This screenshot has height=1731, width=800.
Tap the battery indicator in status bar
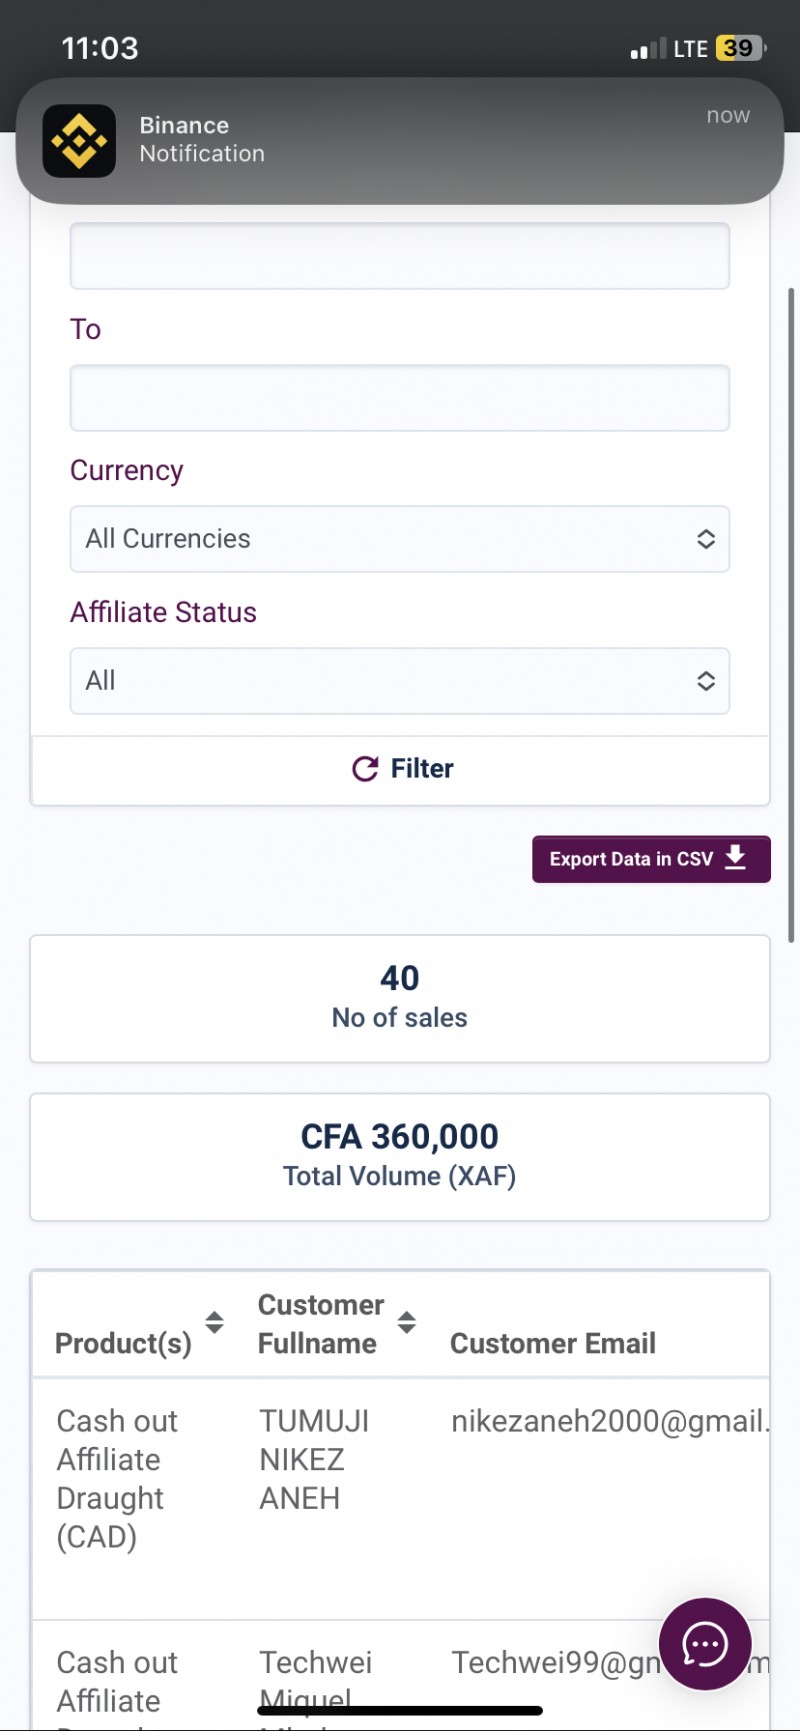pos(740,48)
